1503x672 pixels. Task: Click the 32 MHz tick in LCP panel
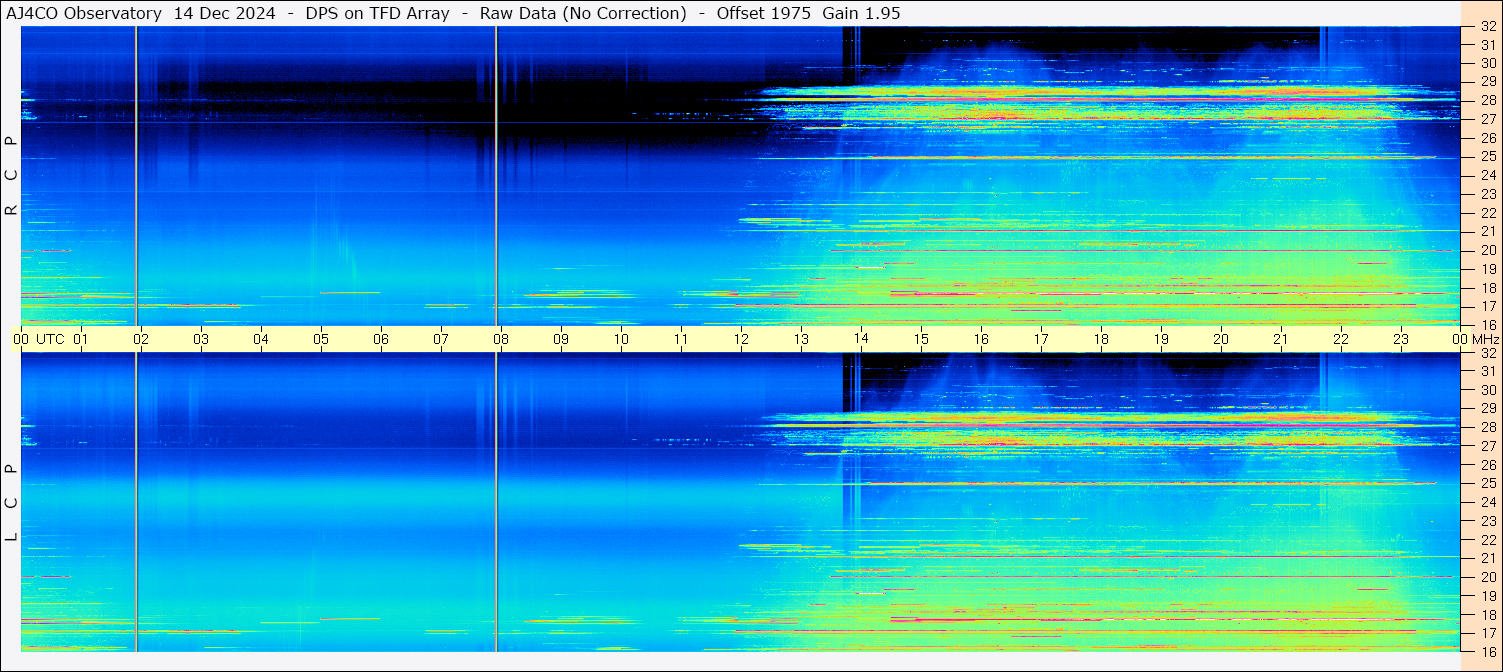pos(1488,352)
